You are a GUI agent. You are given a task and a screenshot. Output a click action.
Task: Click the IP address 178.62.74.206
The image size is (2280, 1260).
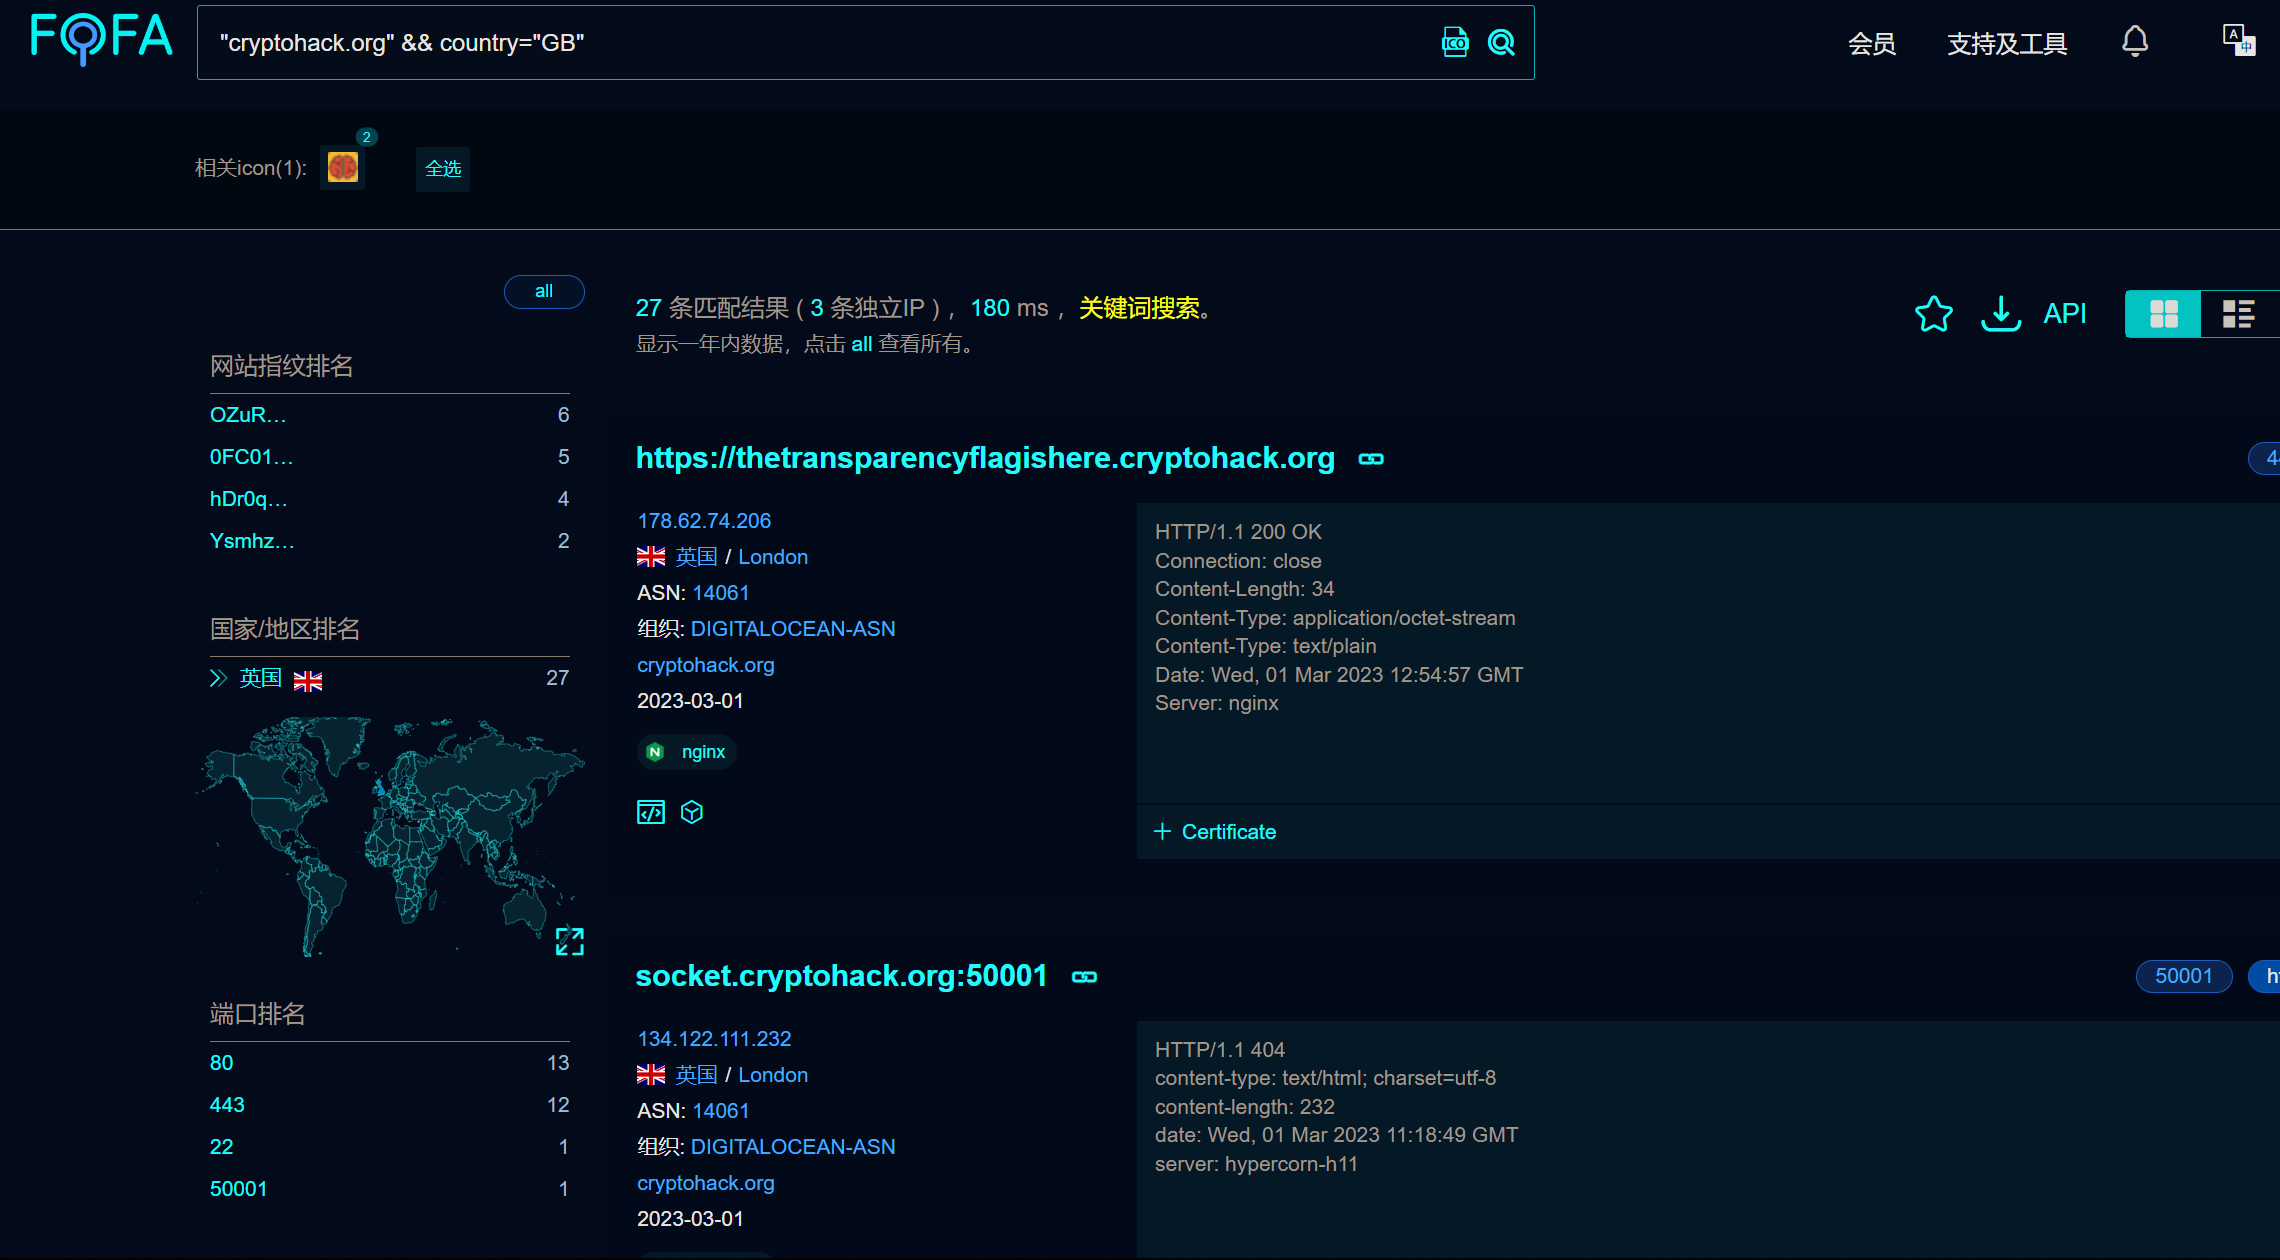click(x=704, y=521)
